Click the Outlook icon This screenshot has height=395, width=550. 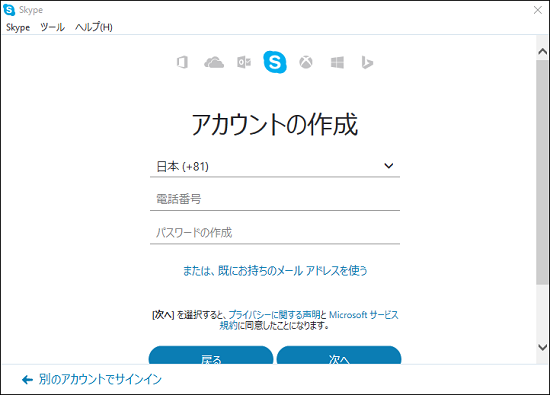[244, 62]
